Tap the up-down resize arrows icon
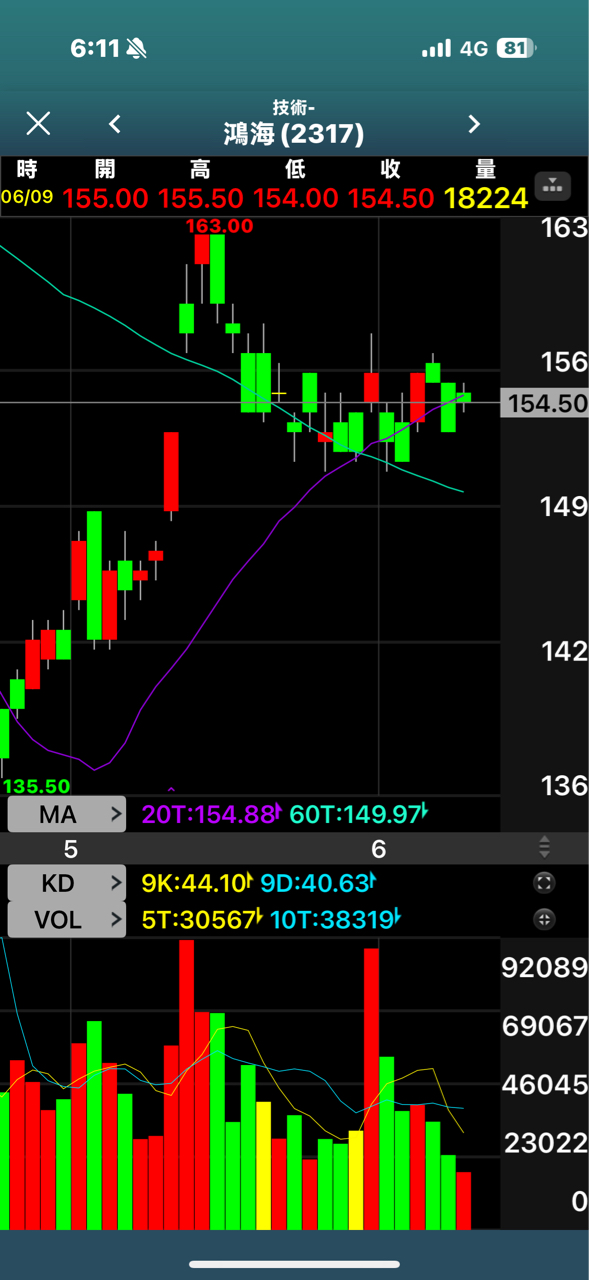This screenshot has width=589, height=1280. click(x=544, y=847)
